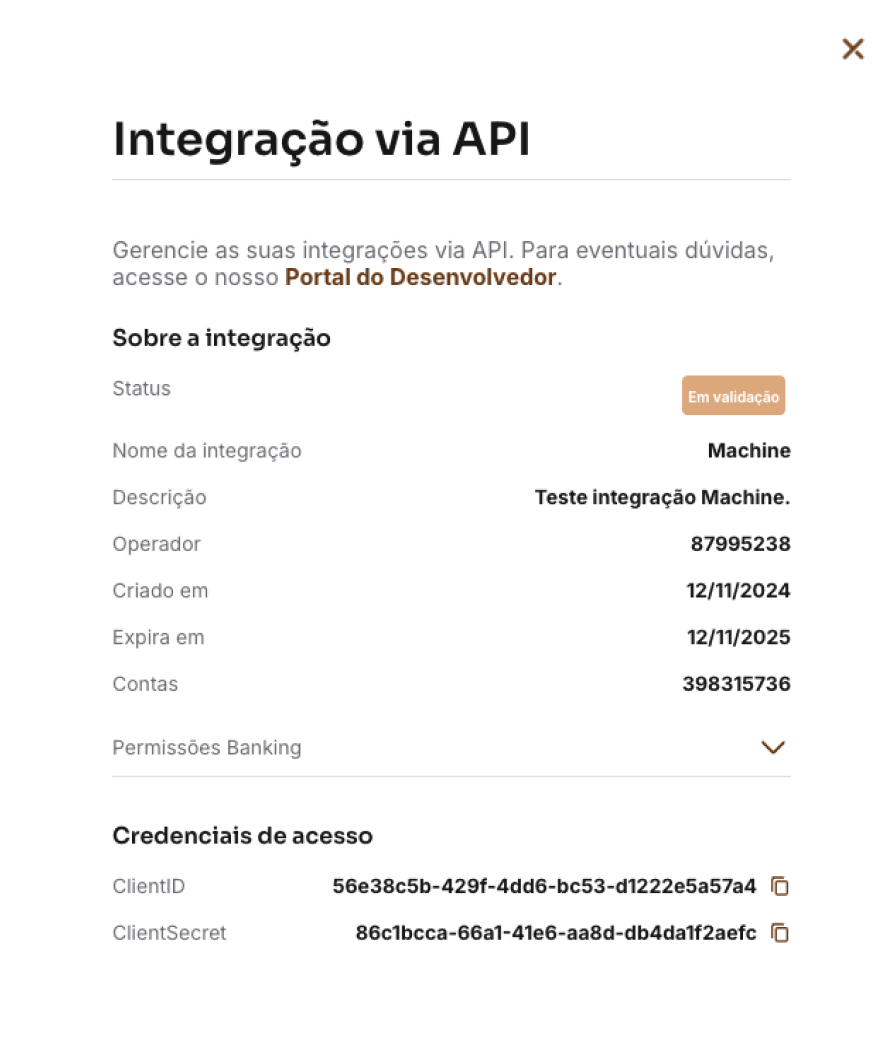Select the ClientSecret value starting with 86c1bcca

click(x=556, y=932)
